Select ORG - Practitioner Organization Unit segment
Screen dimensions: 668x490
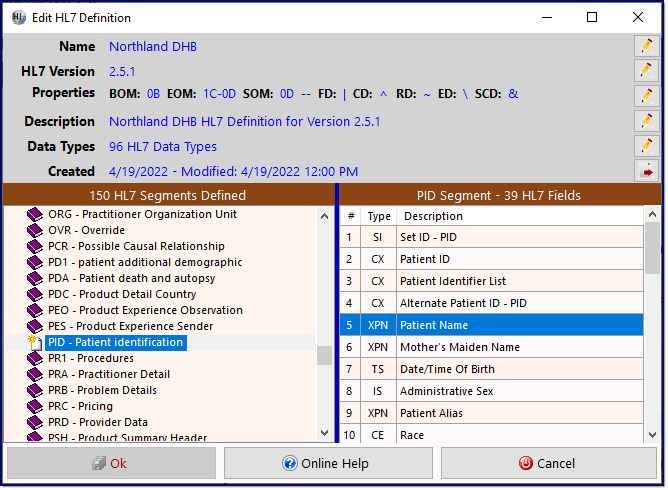click(x=142, y=214)
